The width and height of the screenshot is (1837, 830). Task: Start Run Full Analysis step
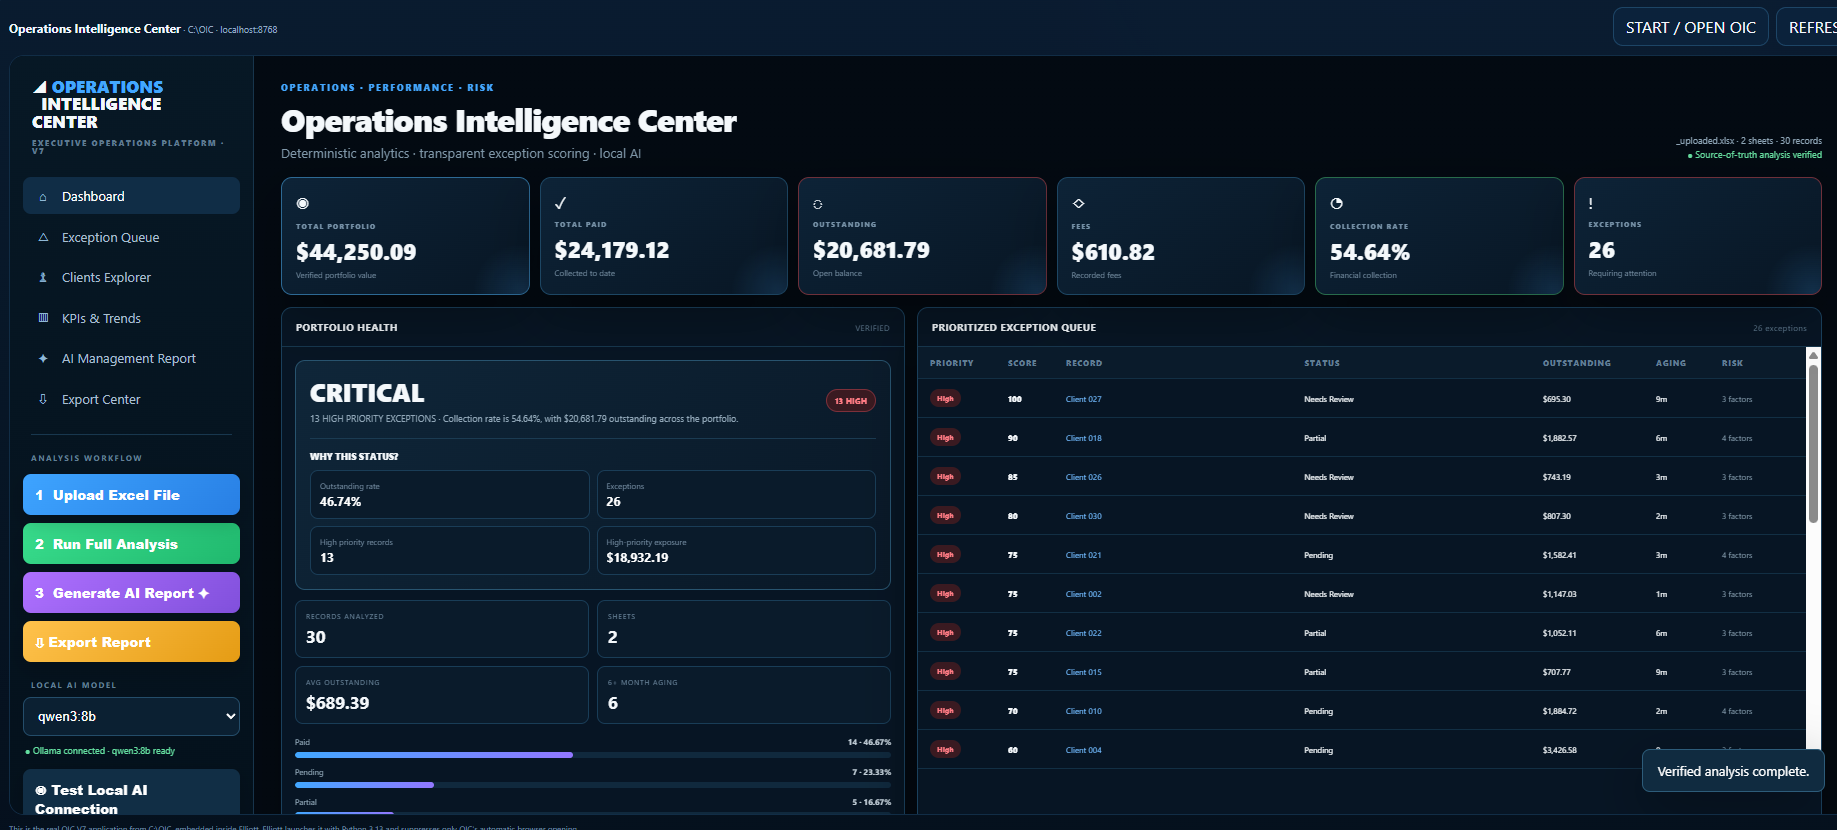[x=131, y=544]
